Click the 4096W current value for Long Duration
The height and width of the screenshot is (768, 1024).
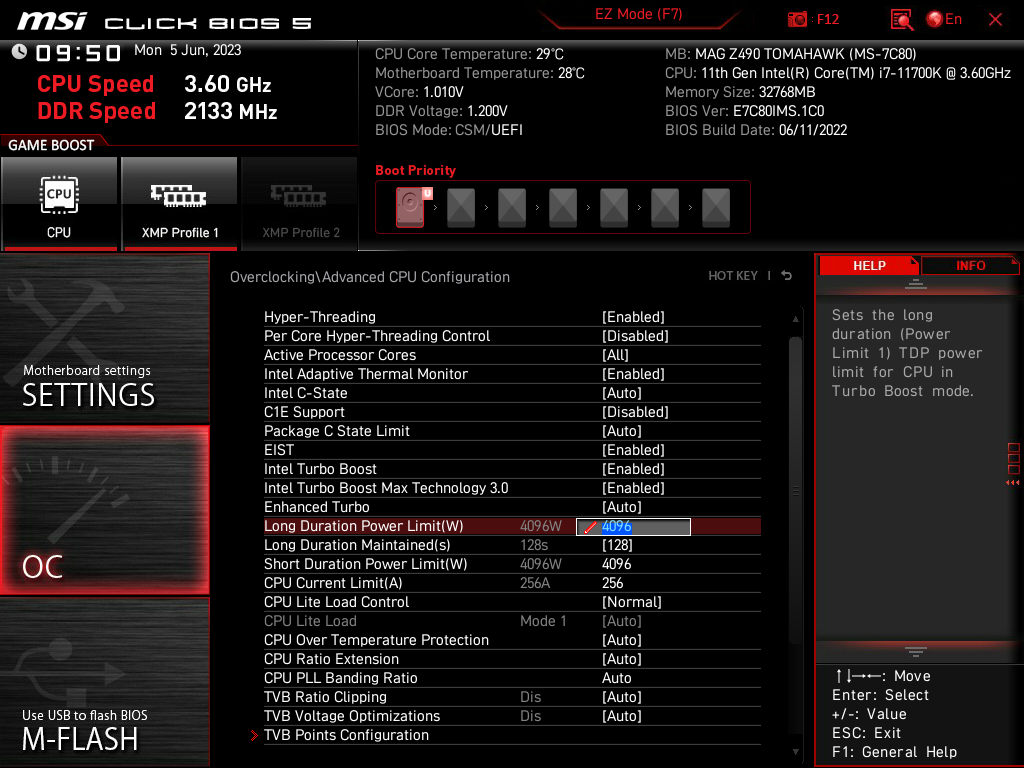541,526
